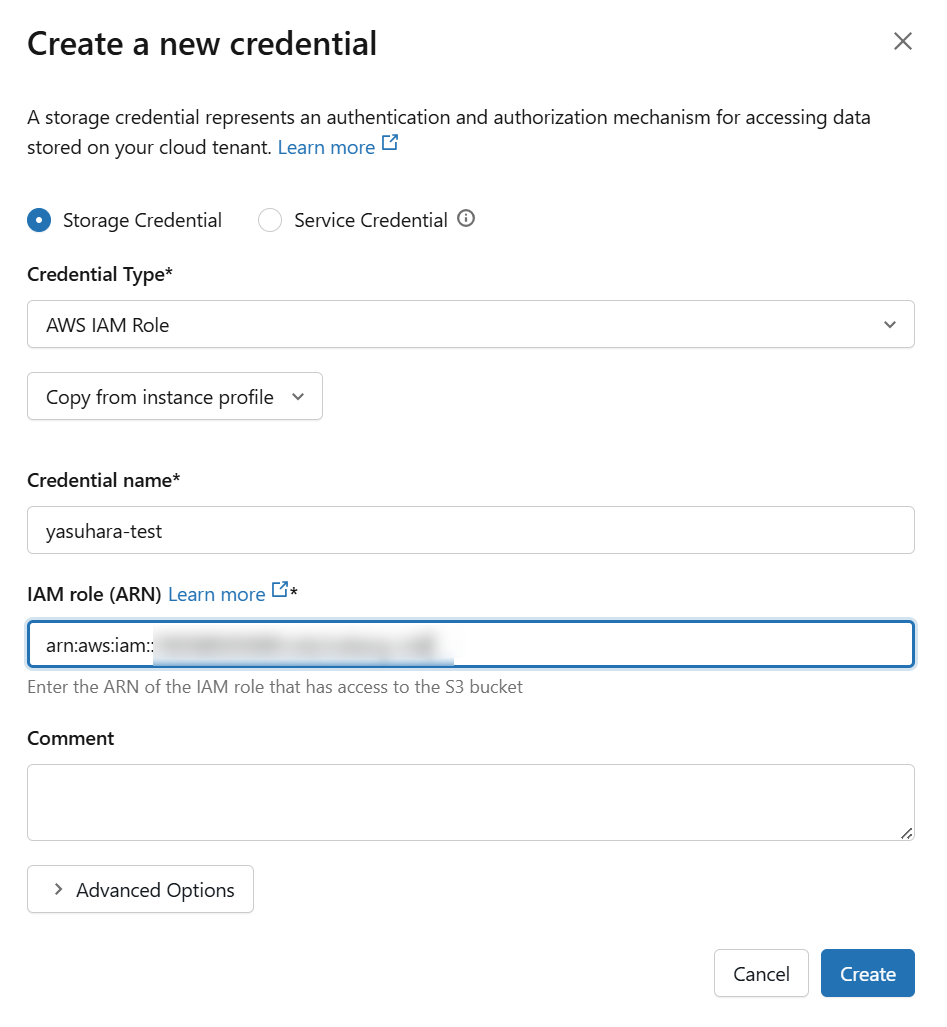This screenshot has height=1027, width=947.
Task: Select the Service Credential radio button
Action: 270,220
